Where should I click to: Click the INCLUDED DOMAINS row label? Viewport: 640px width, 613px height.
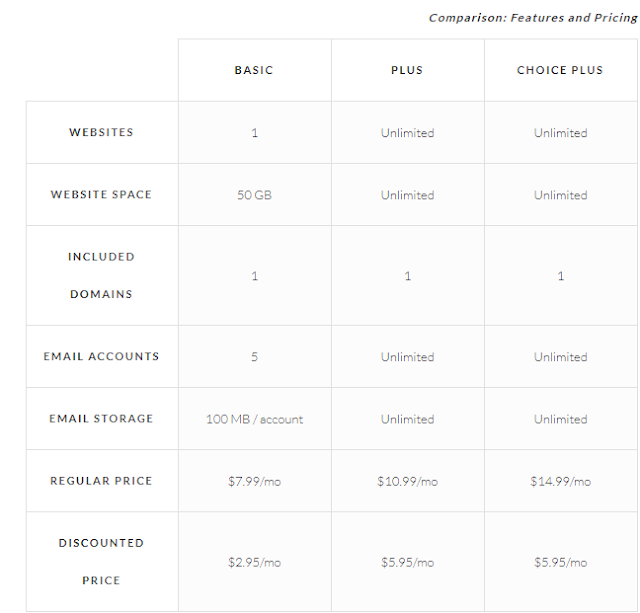click(x=101, y=275)
